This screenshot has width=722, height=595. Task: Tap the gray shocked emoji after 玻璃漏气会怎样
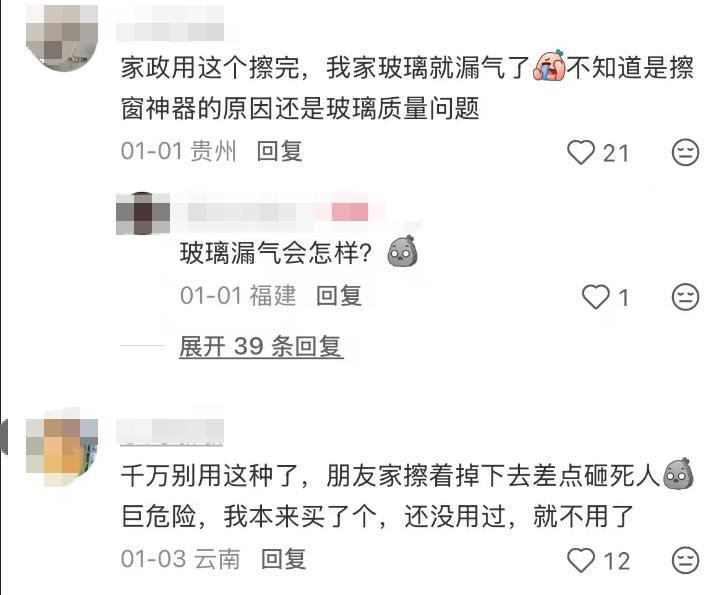[x=403, y=251]
